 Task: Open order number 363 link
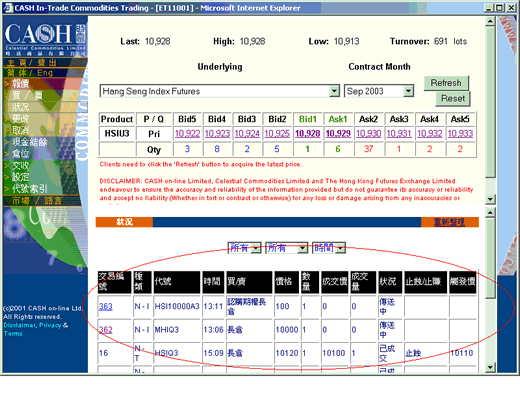106,306
